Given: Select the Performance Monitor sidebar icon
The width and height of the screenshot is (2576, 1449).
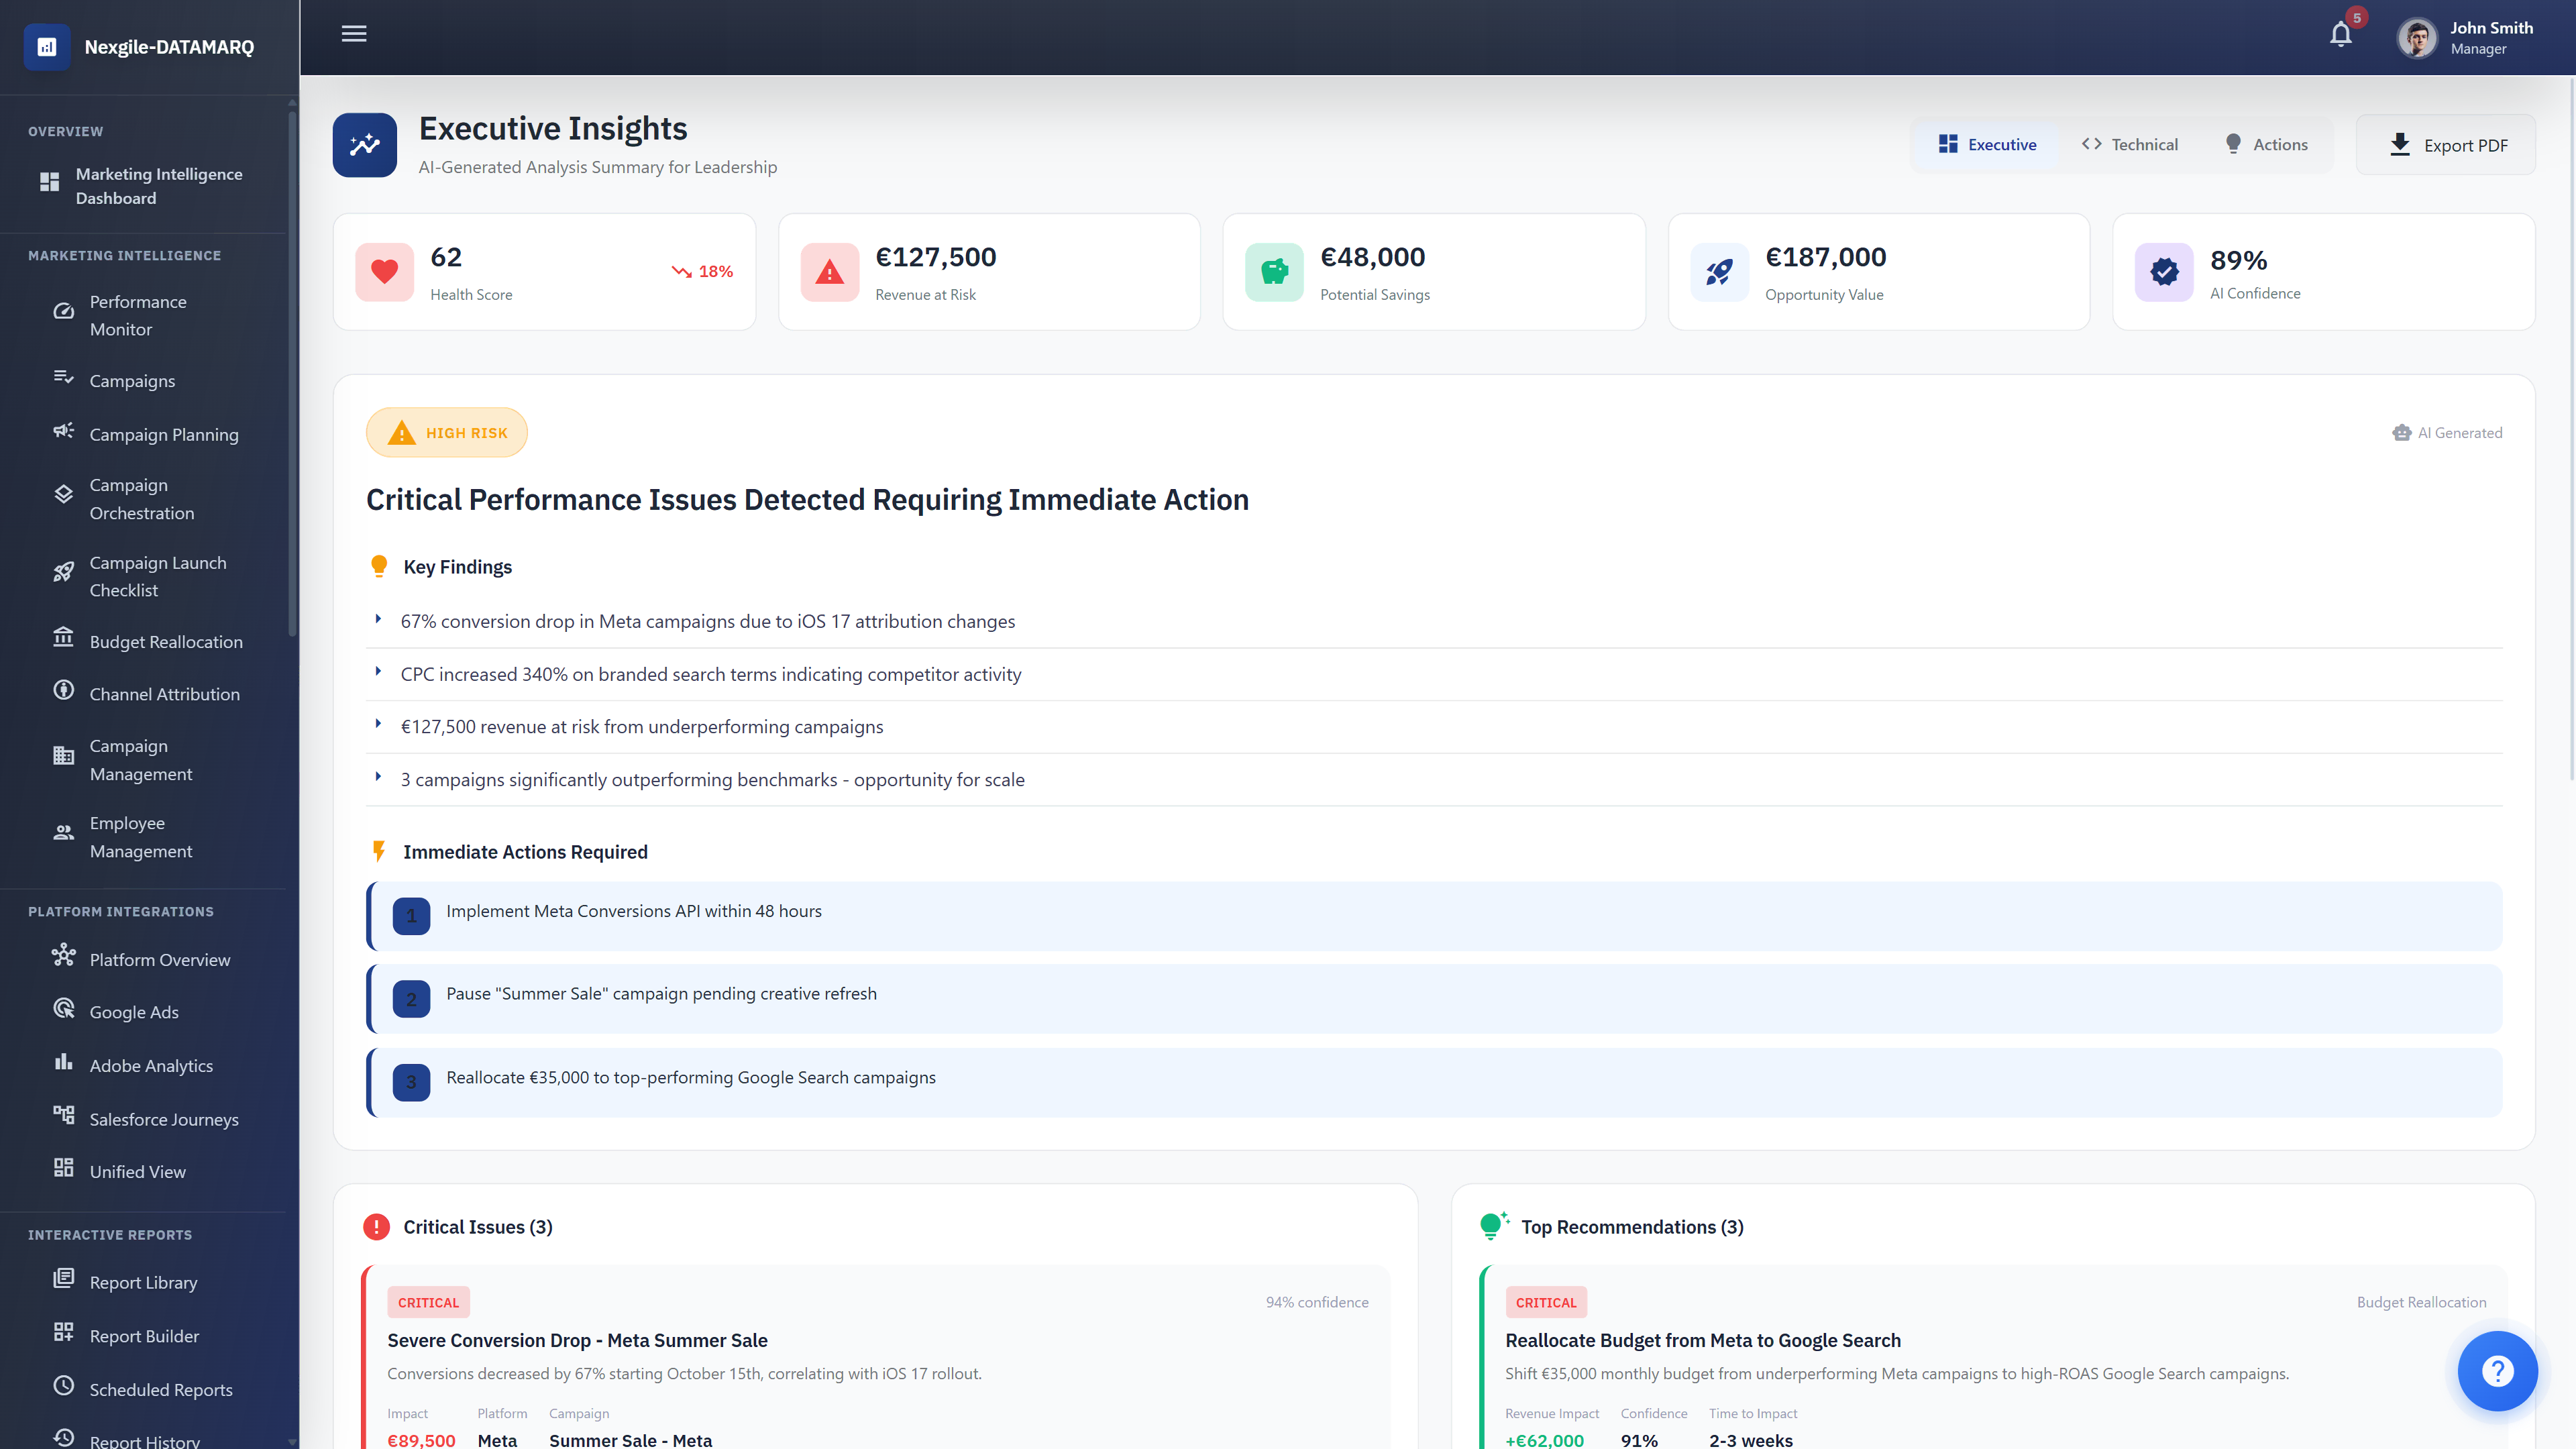Looking at the screenshot, I should point(63,310).
